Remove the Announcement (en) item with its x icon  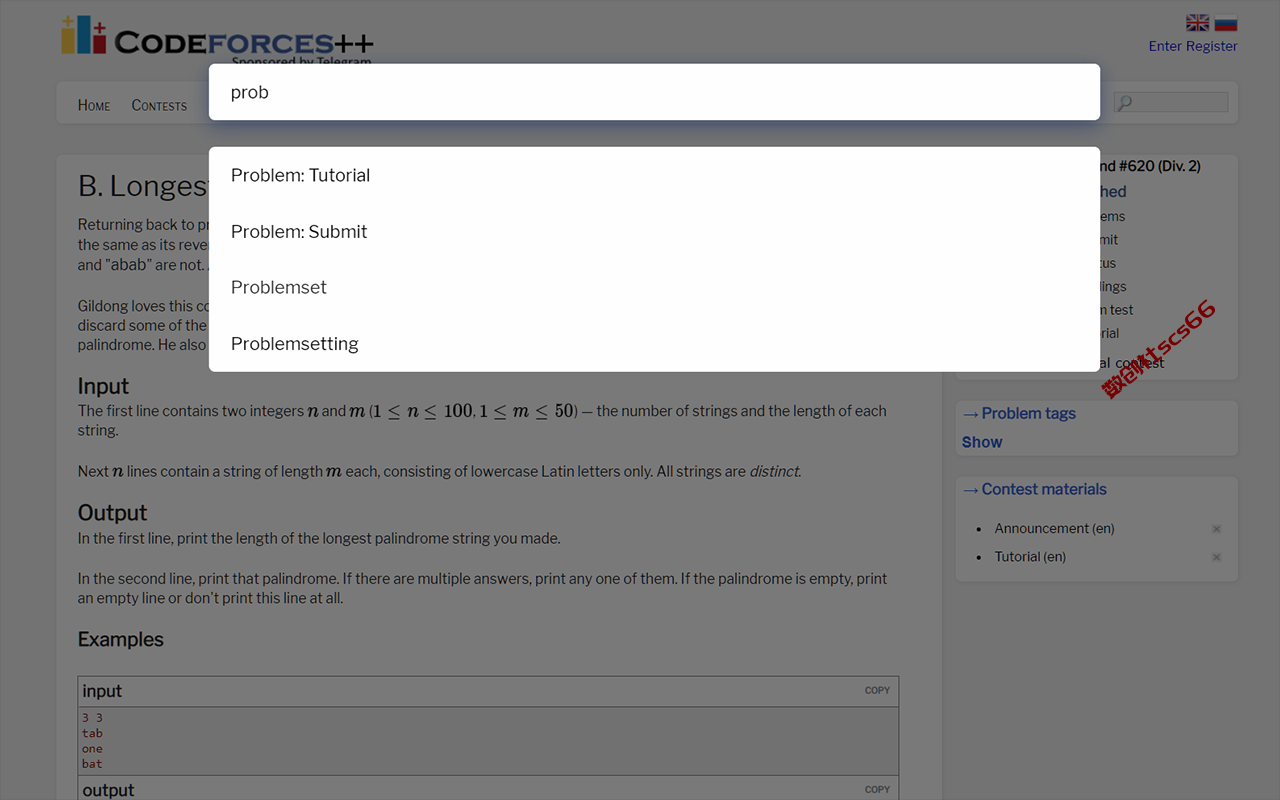coord(1216,529)
